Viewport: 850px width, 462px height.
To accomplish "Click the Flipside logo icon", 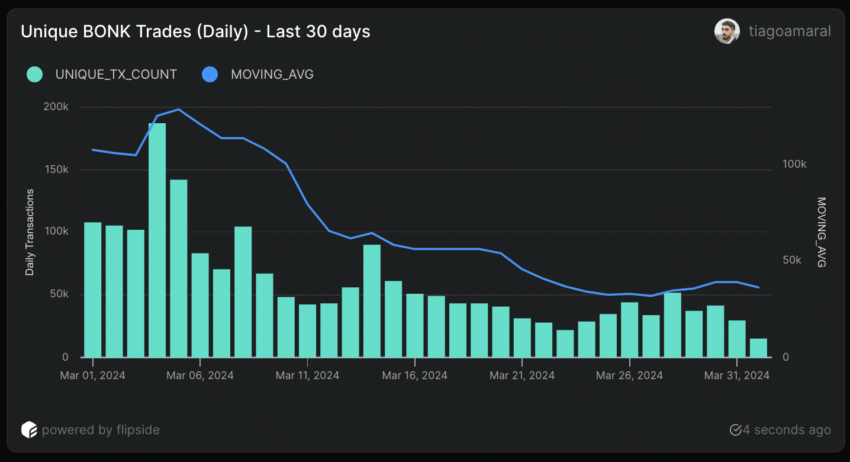I will point(29,429).
